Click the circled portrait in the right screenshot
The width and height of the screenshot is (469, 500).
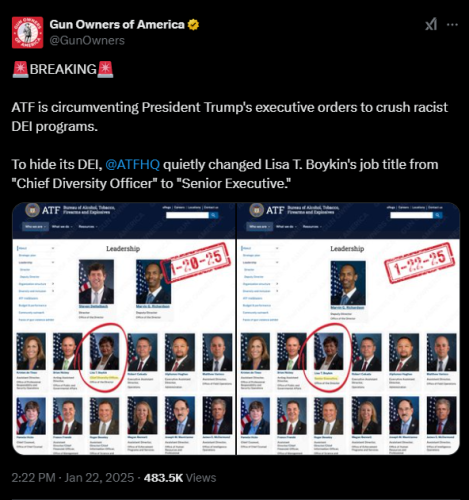329,351
